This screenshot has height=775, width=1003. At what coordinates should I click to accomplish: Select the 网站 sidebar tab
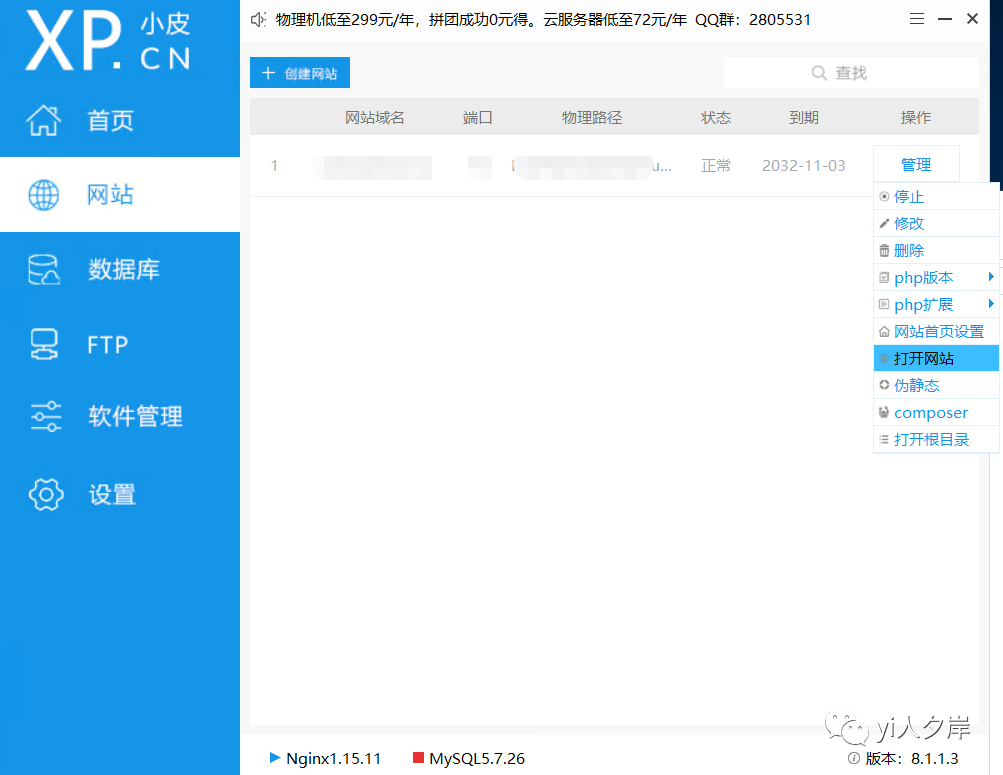point(120,194)
